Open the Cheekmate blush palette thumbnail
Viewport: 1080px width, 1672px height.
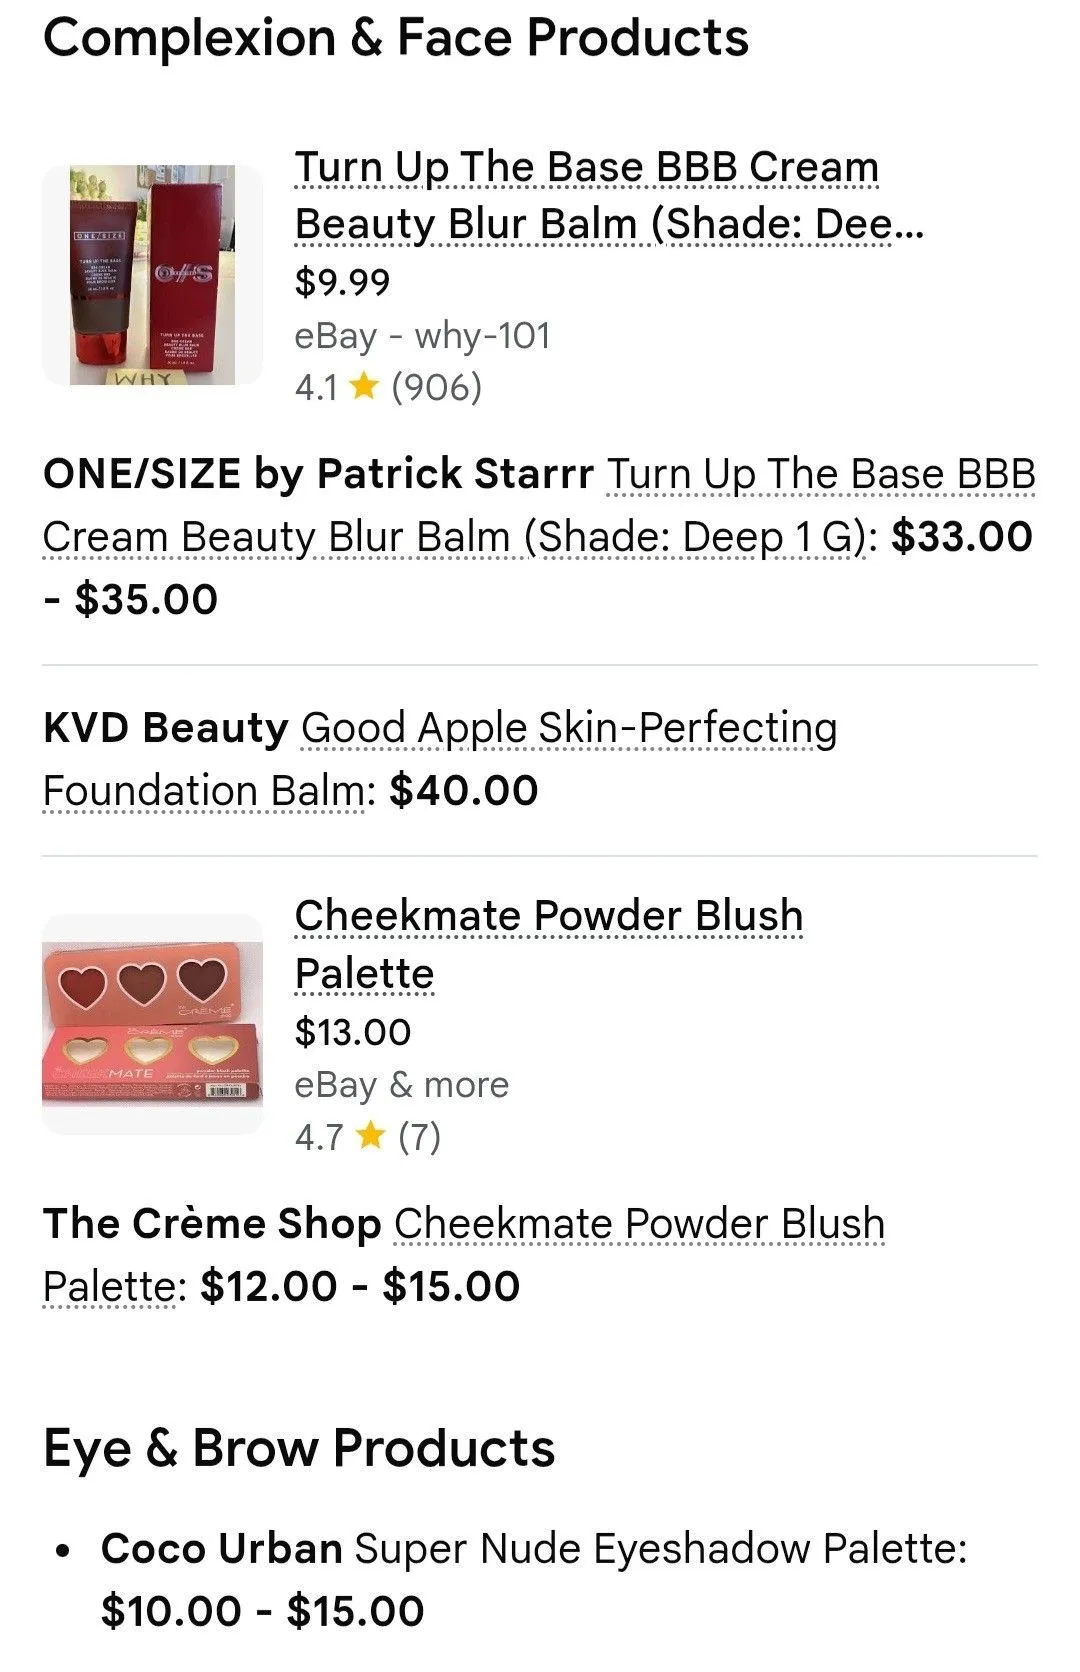(x=152, y=1024)
